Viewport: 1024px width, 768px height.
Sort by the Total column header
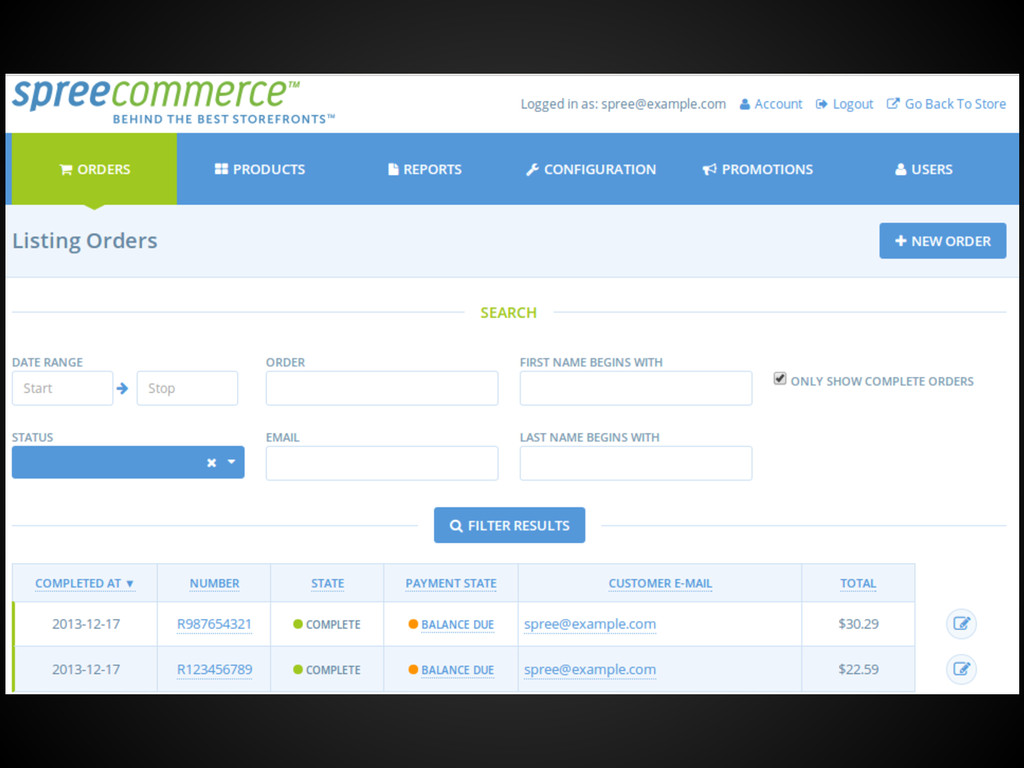click(x=858, y=583)
